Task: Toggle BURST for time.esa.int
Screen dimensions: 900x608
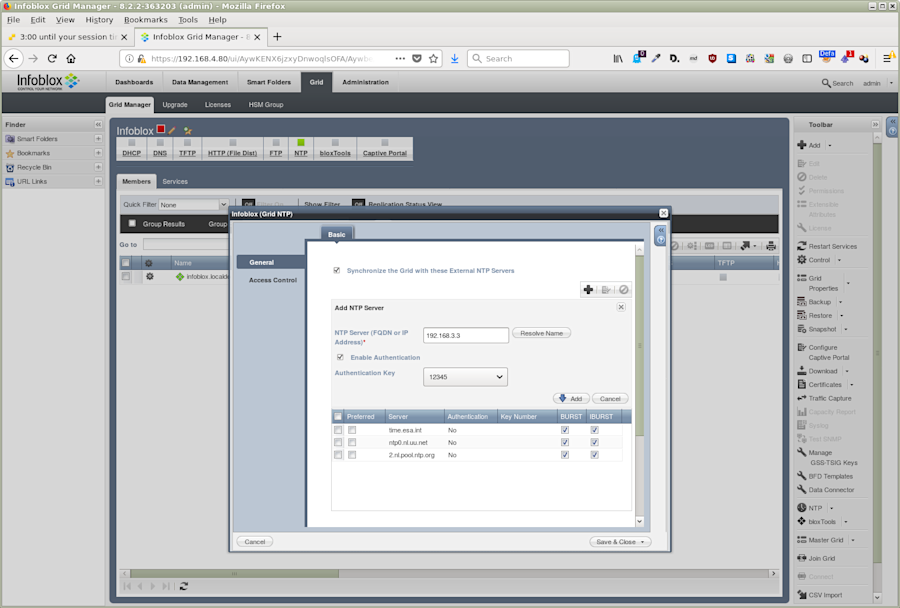Action: click(565, 430)
